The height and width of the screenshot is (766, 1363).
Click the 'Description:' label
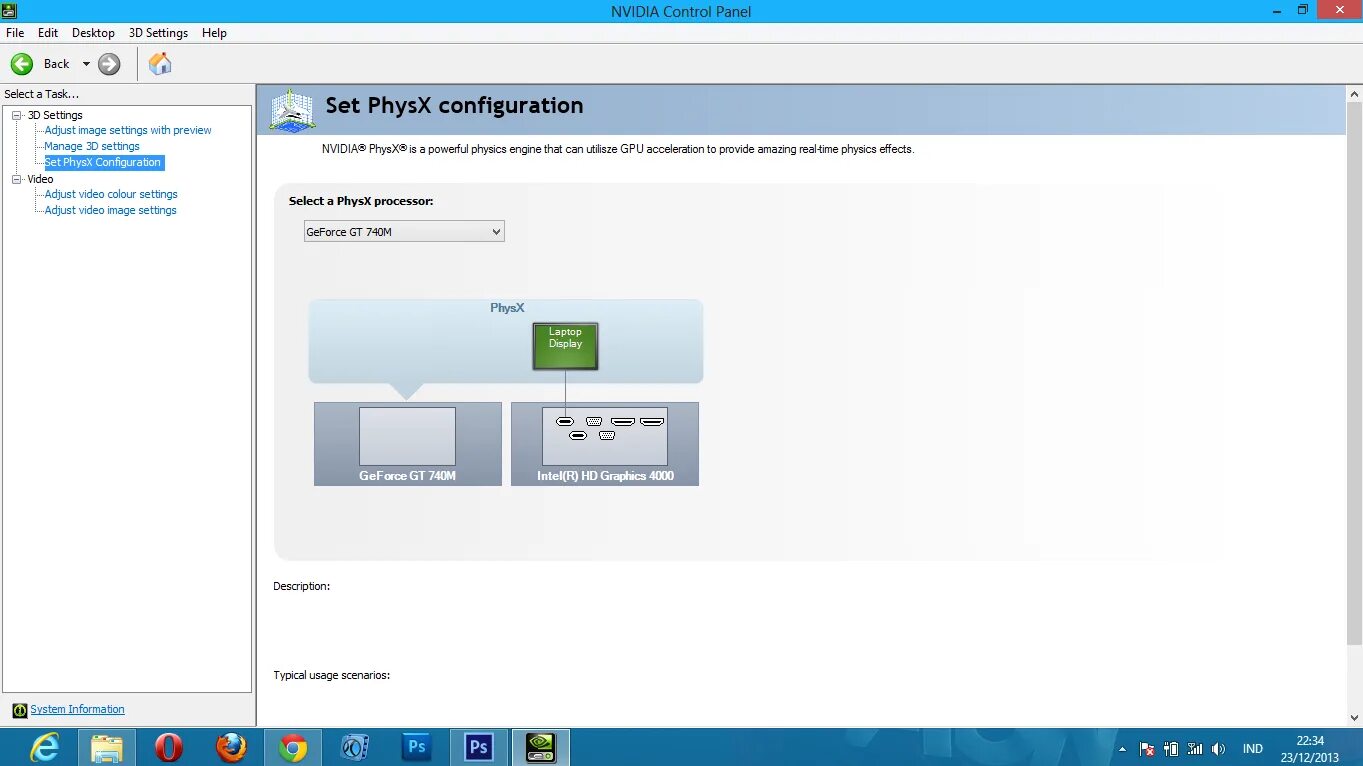(301, 586)
